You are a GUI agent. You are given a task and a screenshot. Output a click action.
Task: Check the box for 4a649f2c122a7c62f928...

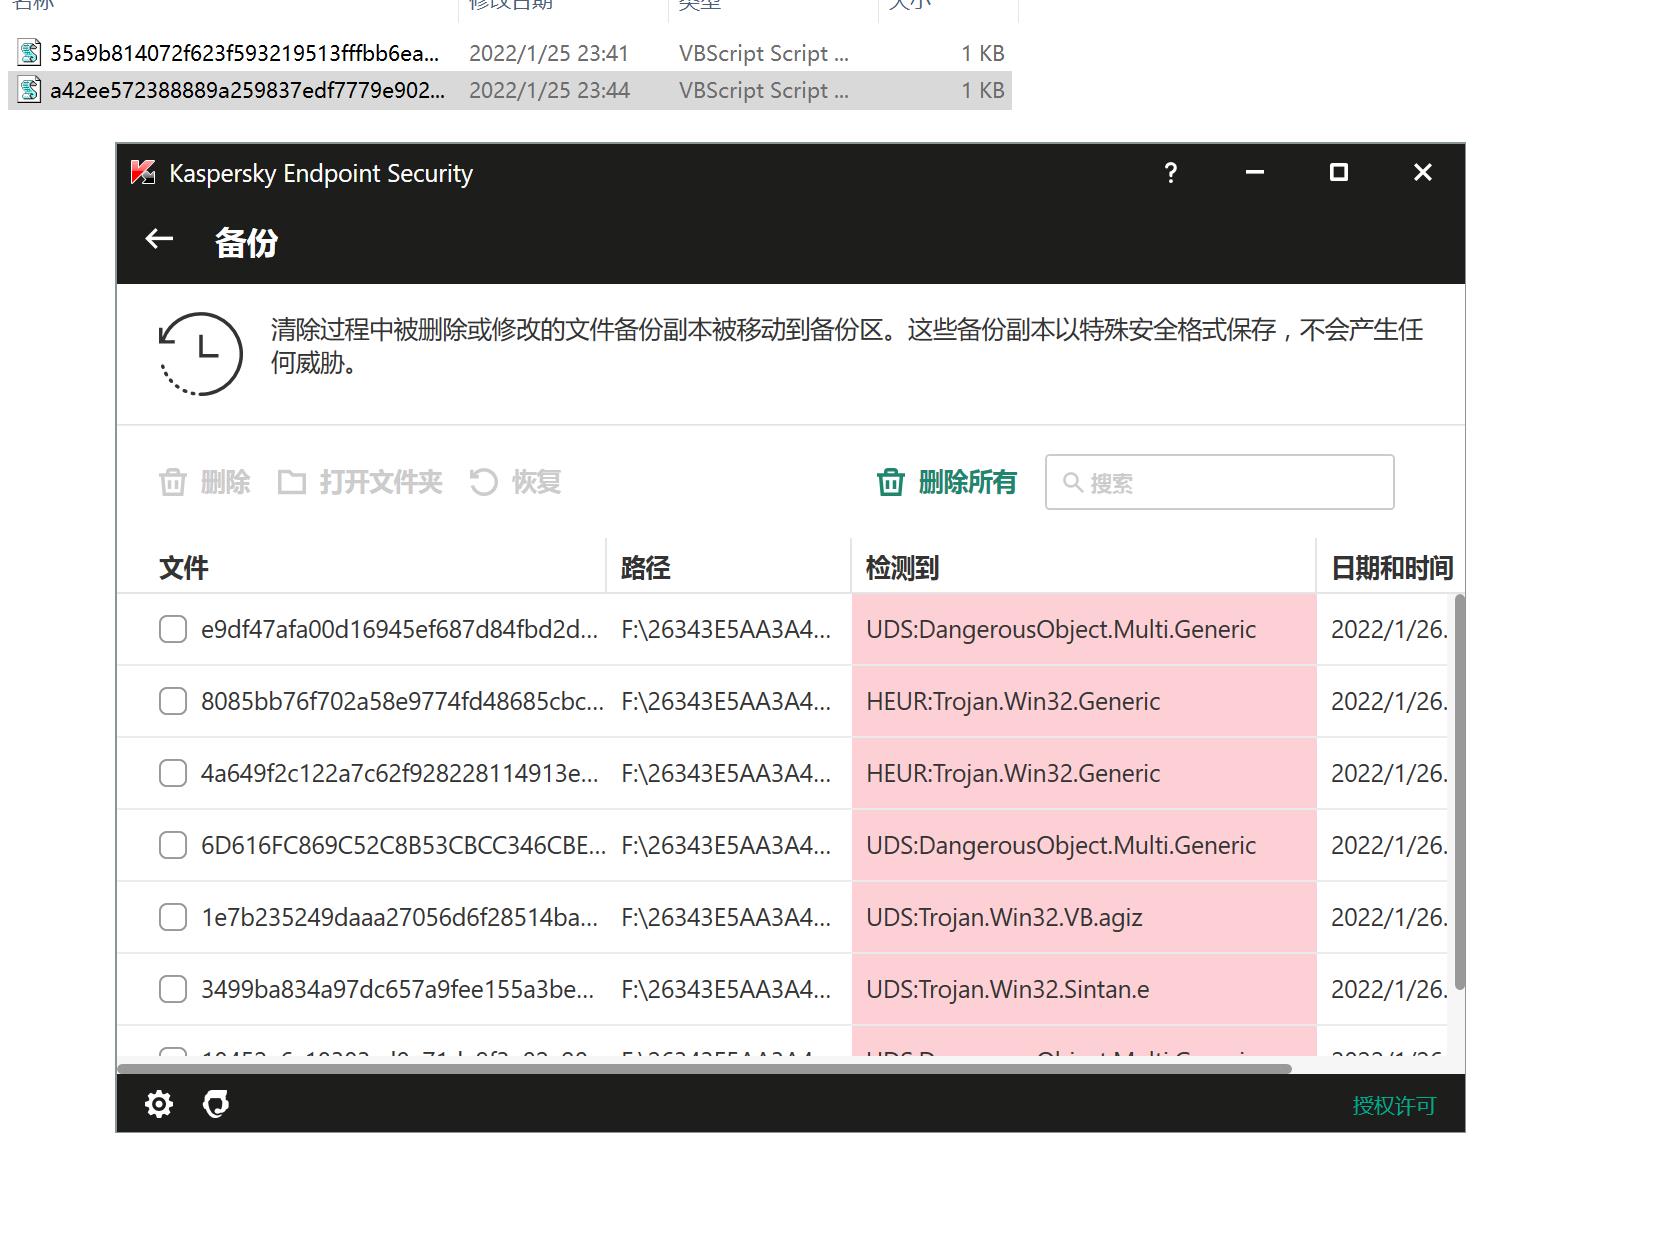point(173,773)
